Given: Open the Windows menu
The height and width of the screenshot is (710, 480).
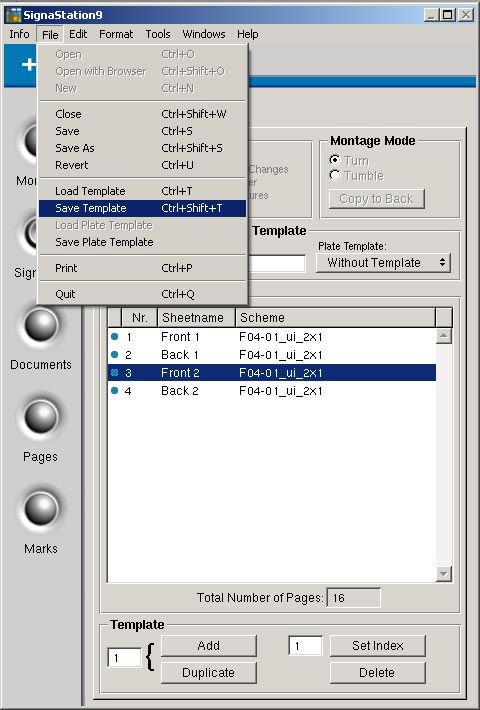Looking at the screenshot, I should pyautogui.click(x=204, y=34).
